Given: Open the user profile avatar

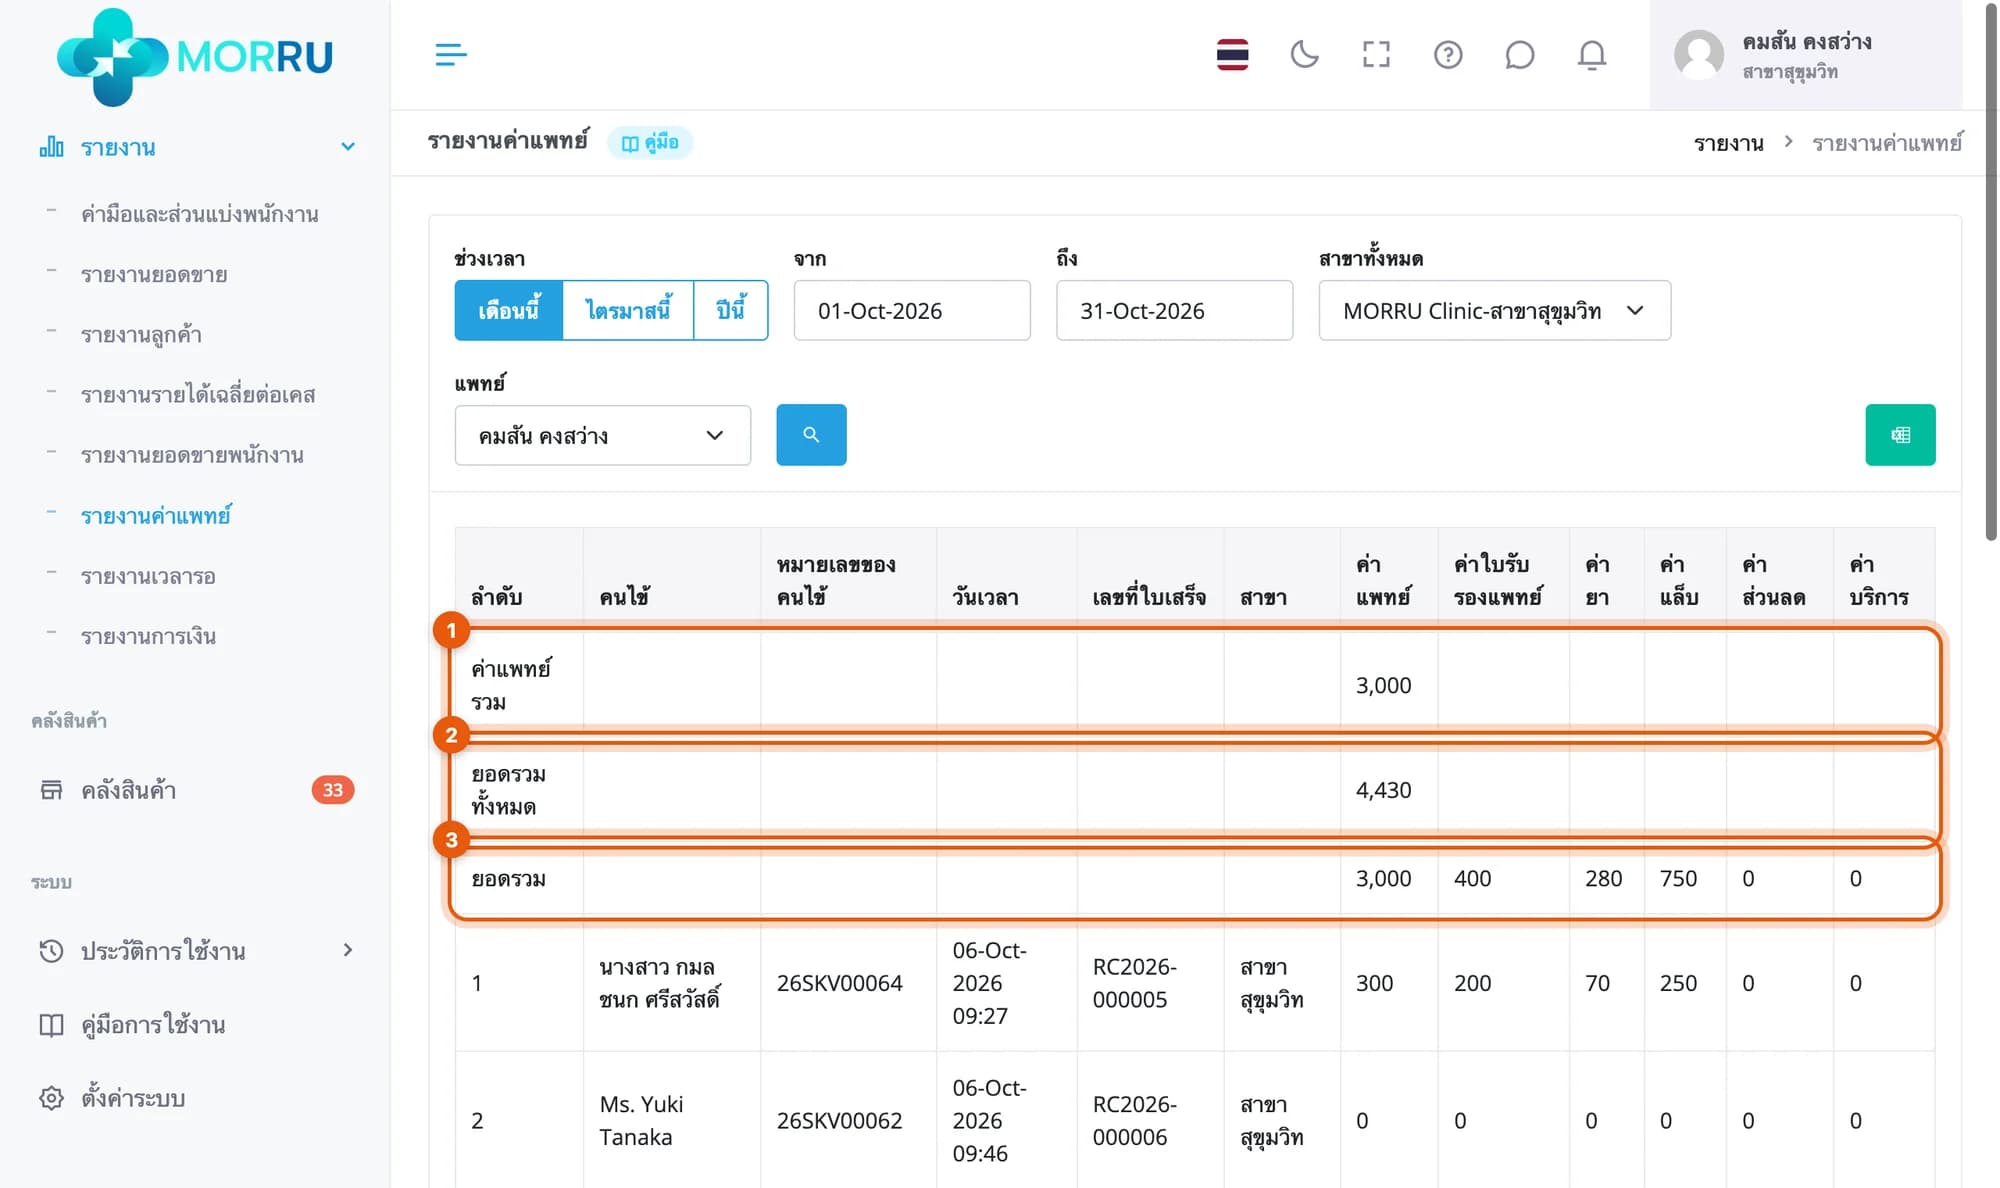Looking at the screenshot, I should 1698,54.
